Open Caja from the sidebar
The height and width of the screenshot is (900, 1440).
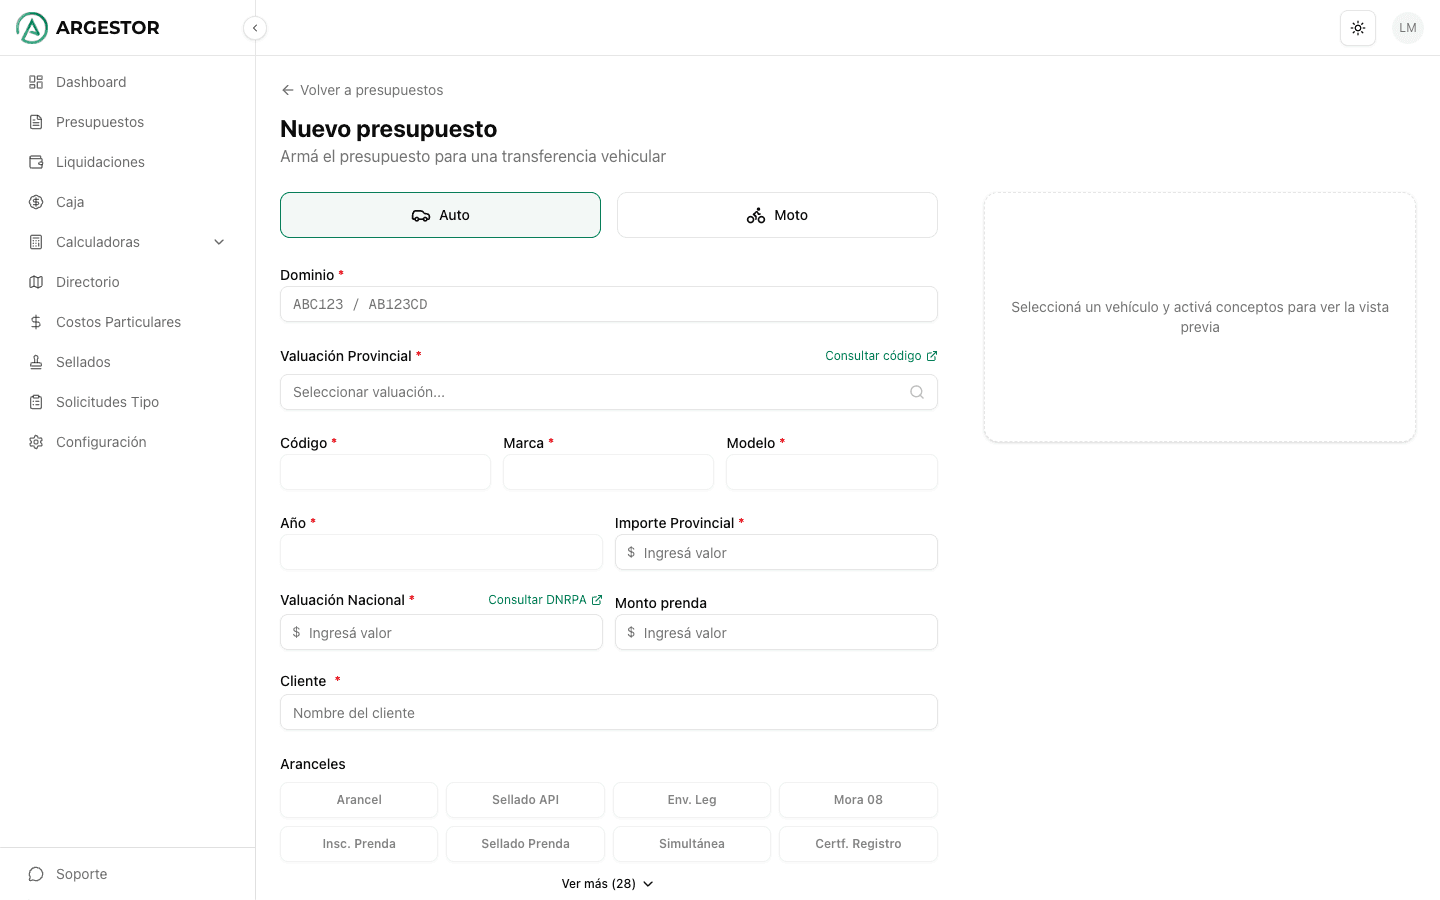pos(70,202)
